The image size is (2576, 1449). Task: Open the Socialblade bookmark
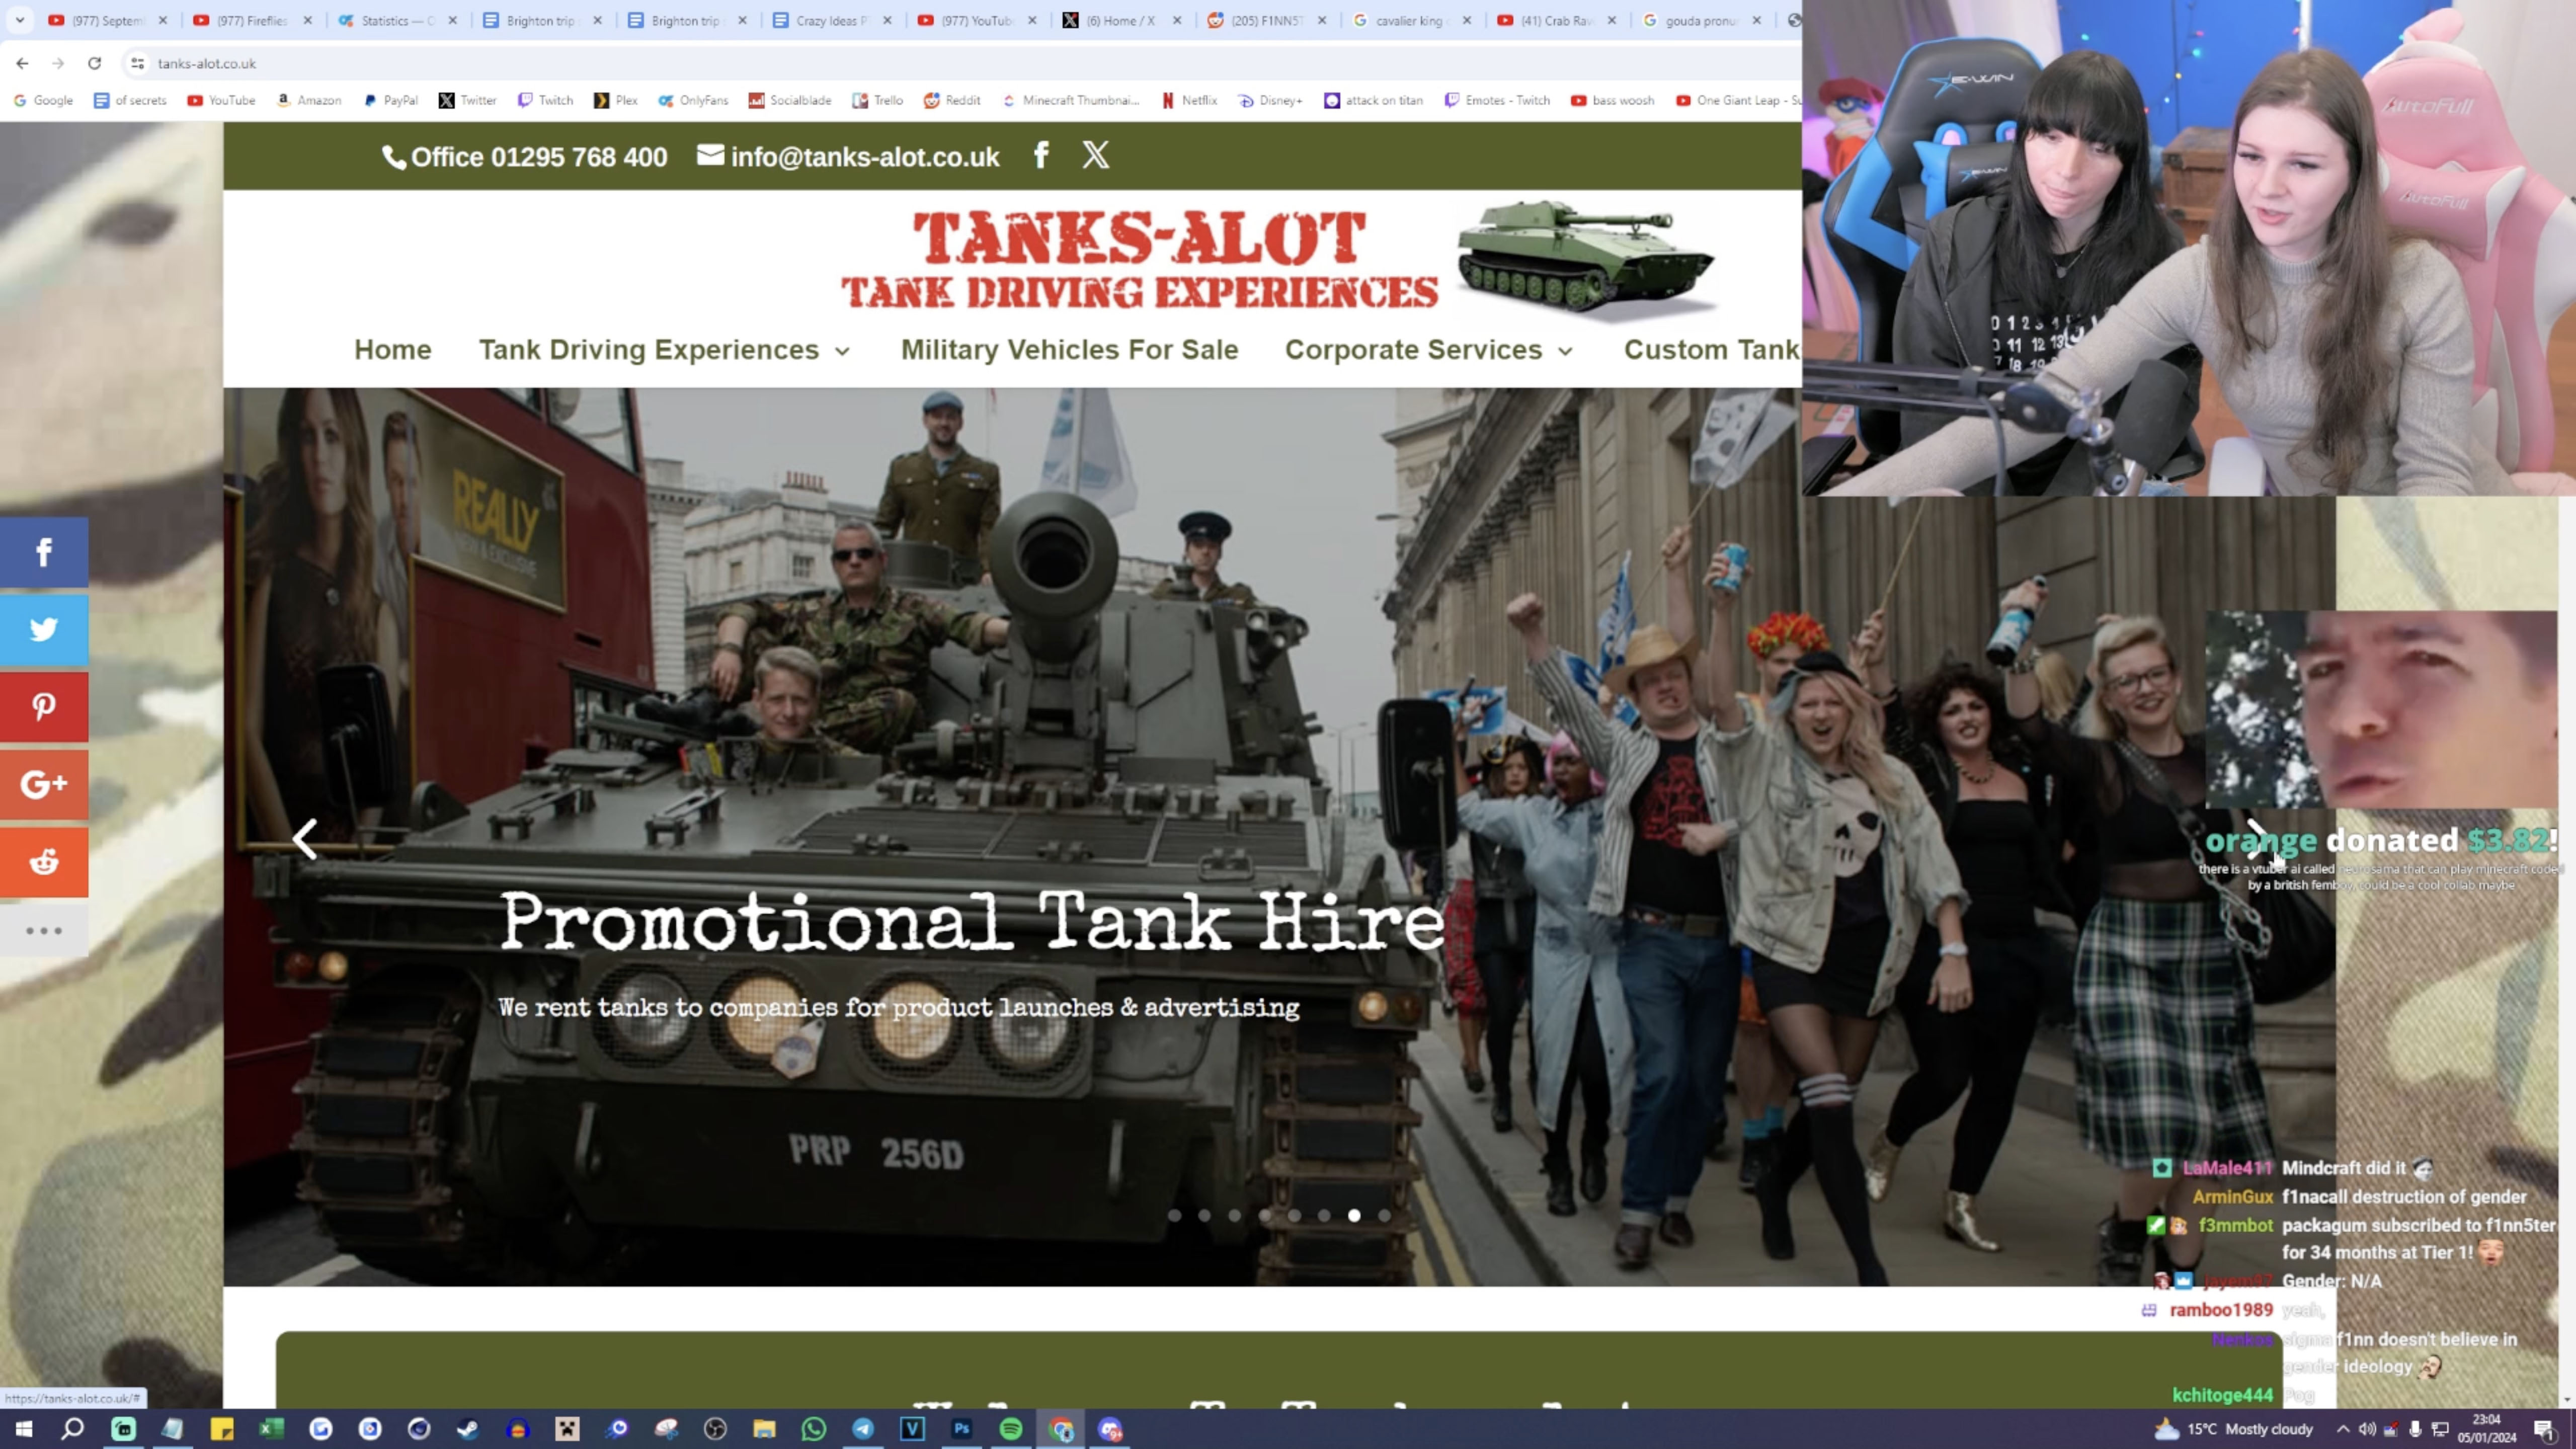[x=790, y=100]
